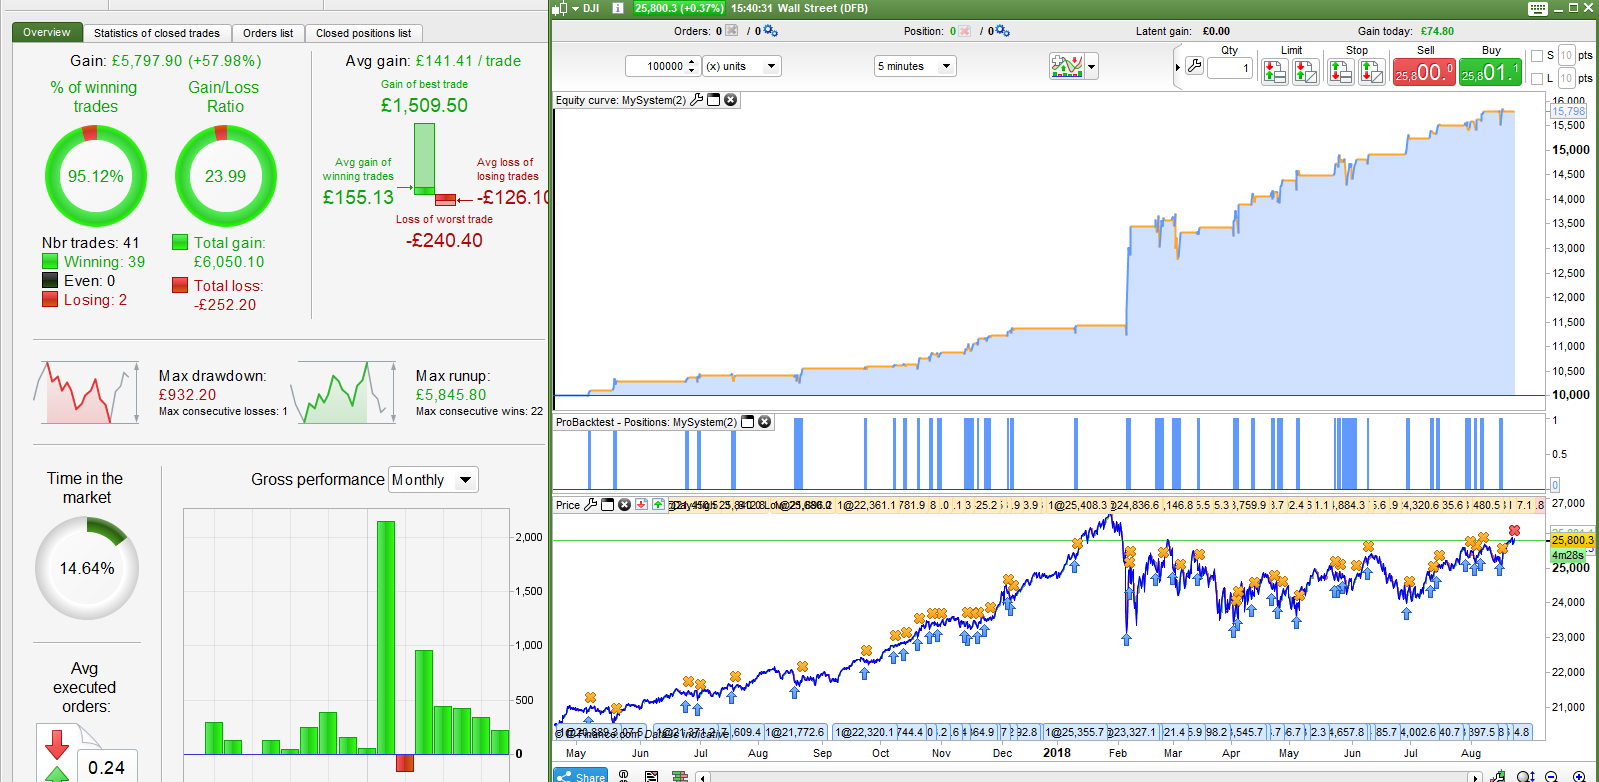Image resolution: width=1599 pixels, height=782 pixels.
Task: Click the 95.12% winning trades donut chart
Action: (96, 176)
